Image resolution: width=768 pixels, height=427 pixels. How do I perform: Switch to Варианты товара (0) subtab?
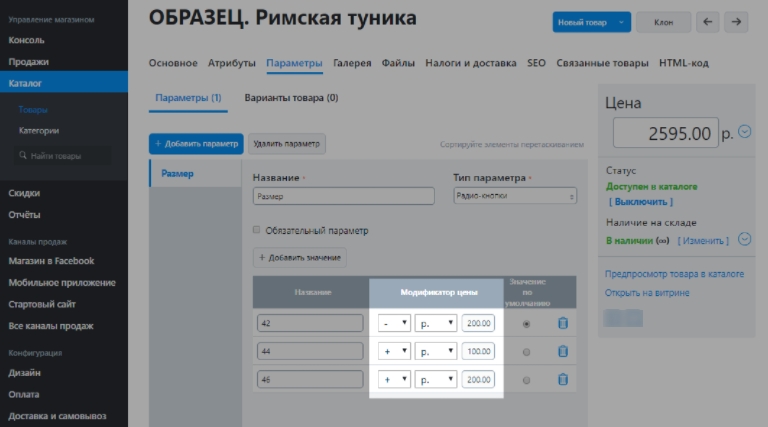coord(291,98)
